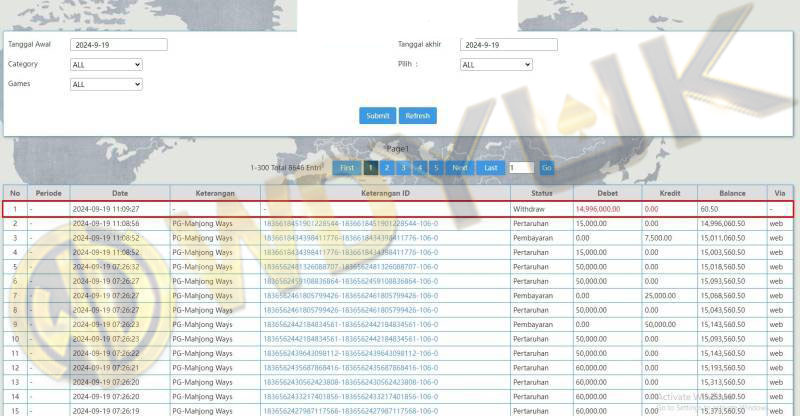Click the debet amount 14,996,000.00
The image size is (800, 416).
click(598, 209)
